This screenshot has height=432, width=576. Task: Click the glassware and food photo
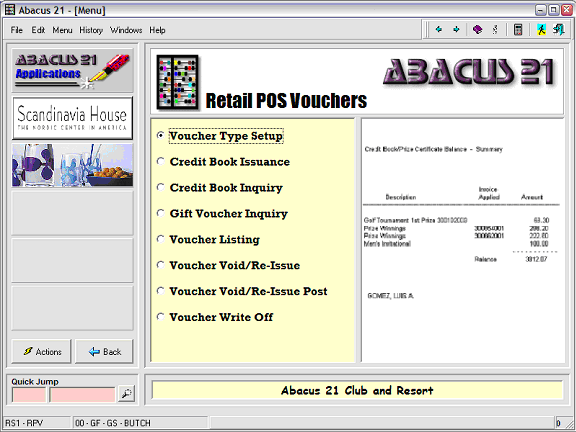click(x=72, y=165)
